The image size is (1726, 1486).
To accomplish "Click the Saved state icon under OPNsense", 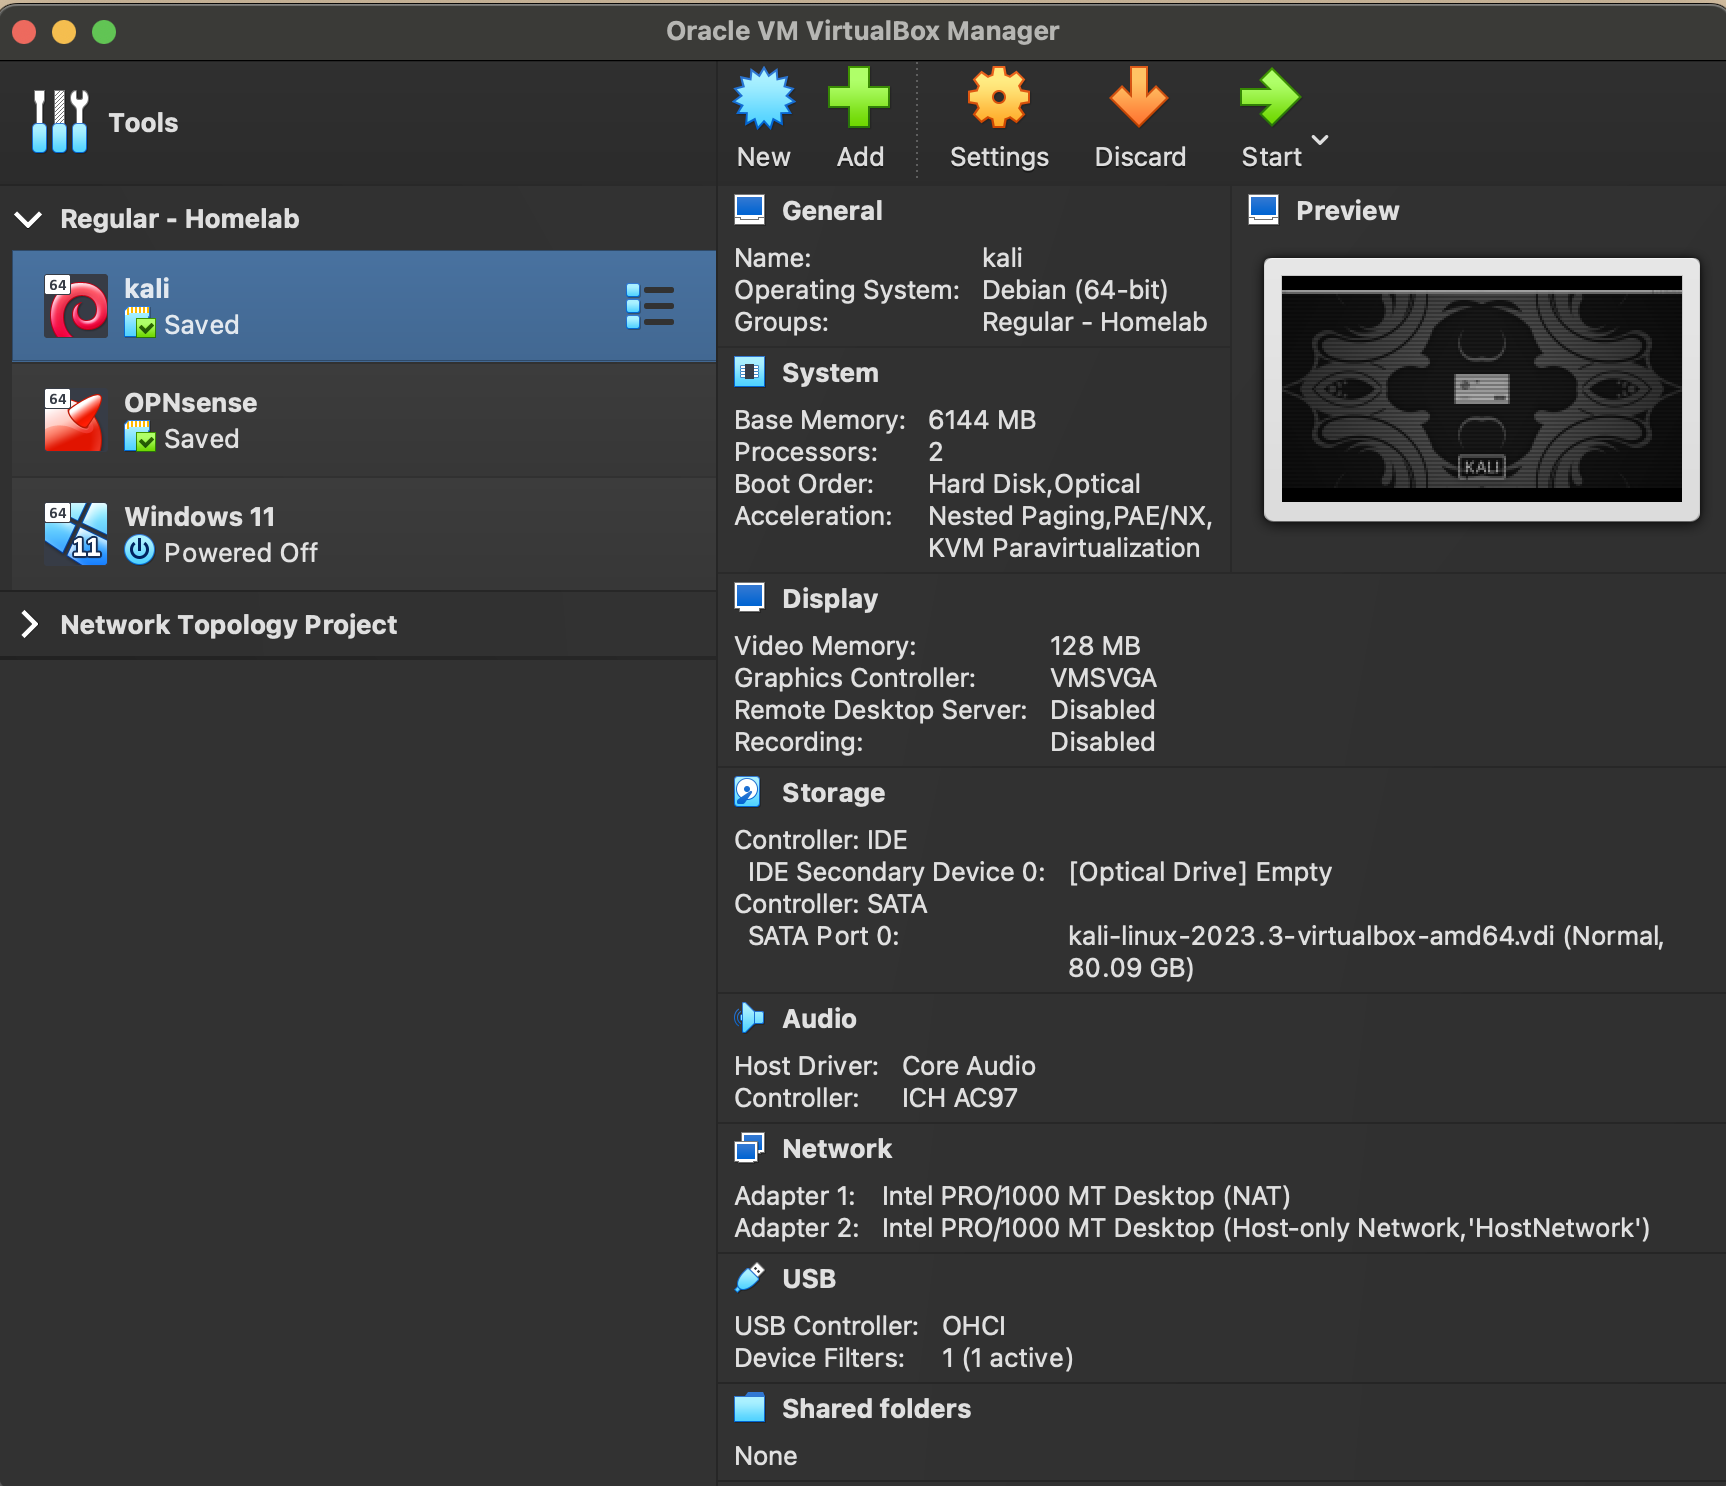I will pyautogui.click(x=140, y=438).
